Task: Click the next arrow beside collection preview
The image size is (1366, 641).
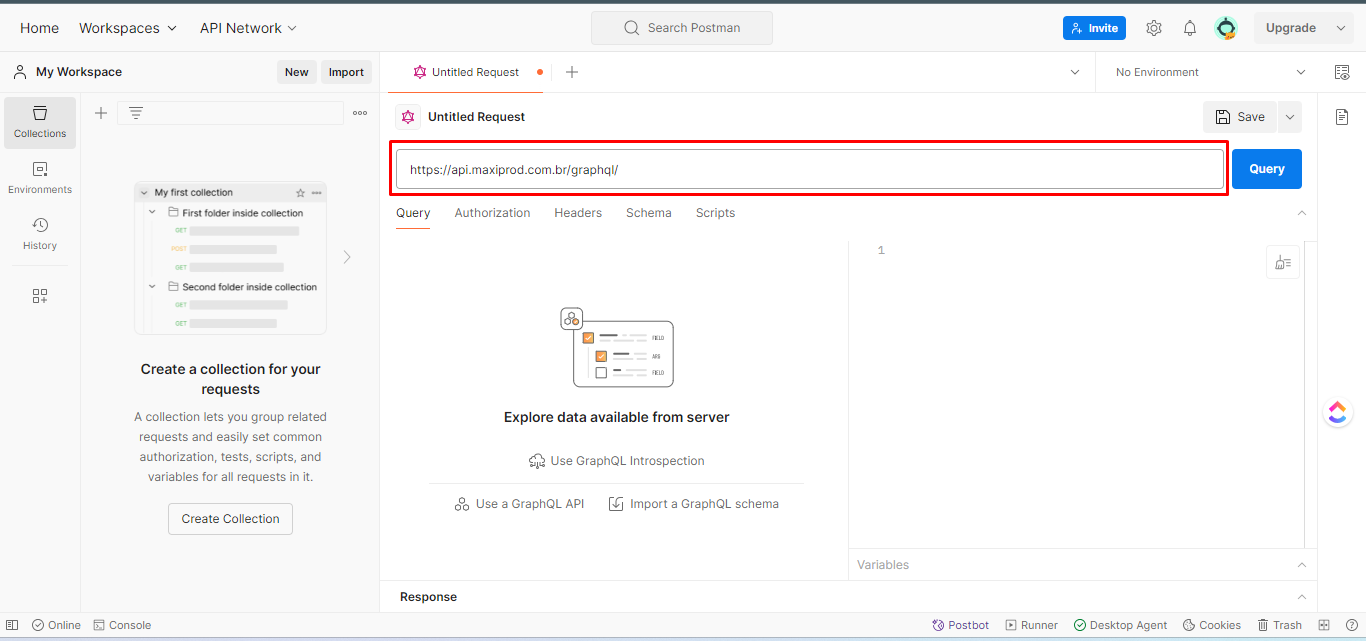Action: (347, 257)
